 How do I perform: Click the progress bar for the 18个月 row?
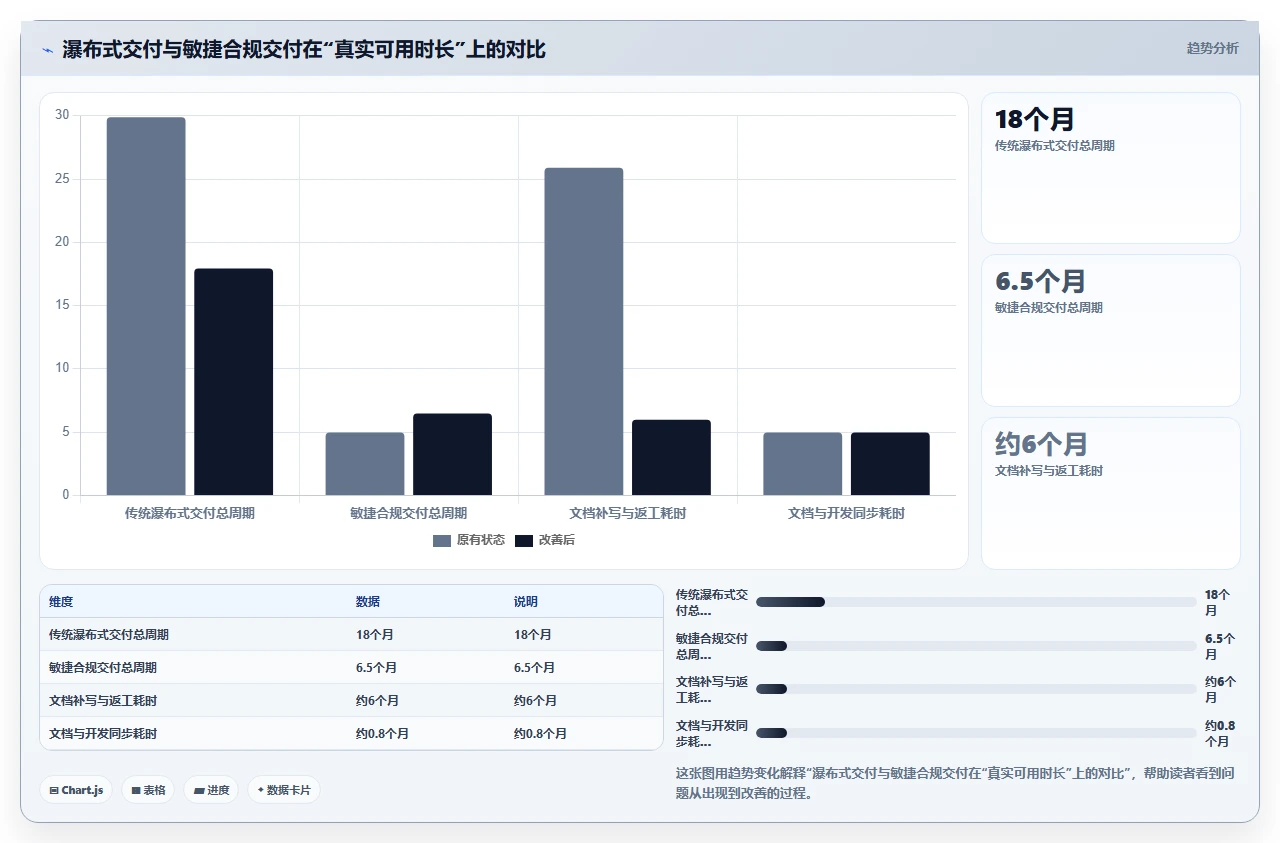976,602
